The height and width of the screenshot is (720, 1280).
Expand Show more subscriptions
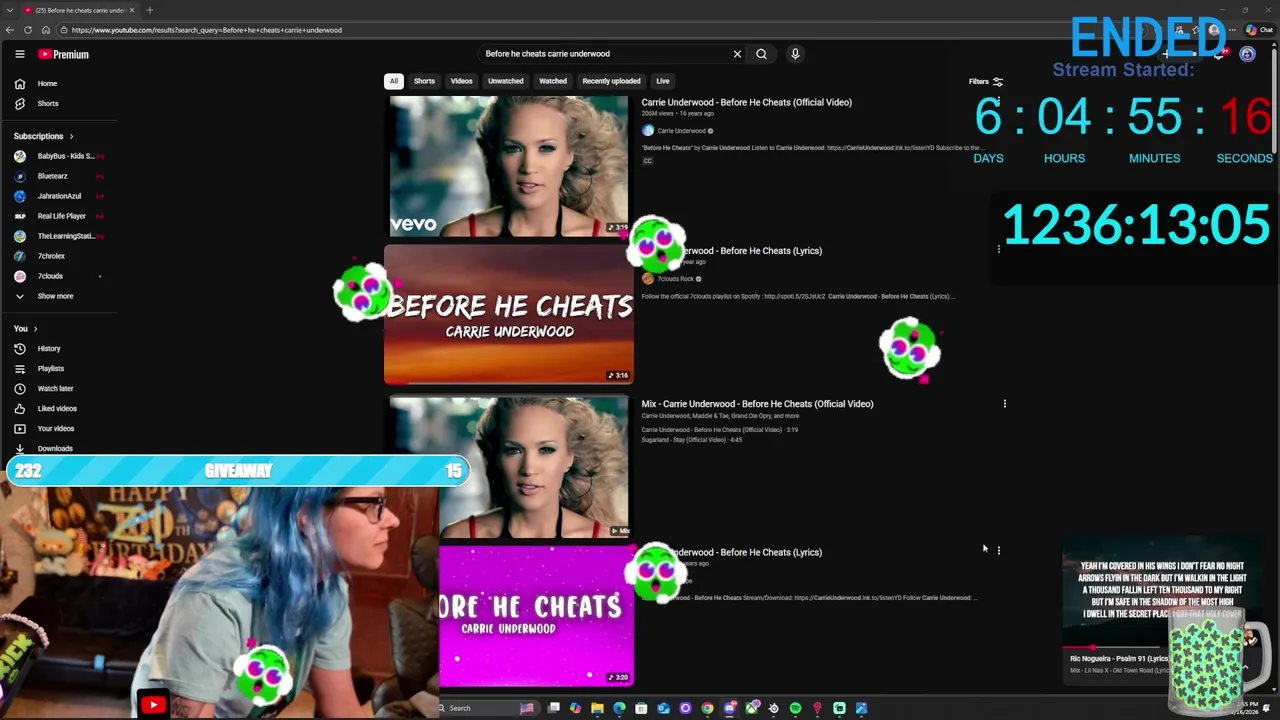[x=55, y=296]
